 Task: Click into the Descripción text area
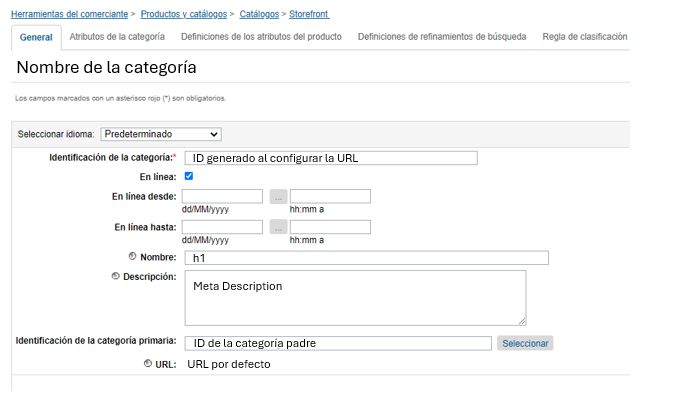click(x=355, y=298)
